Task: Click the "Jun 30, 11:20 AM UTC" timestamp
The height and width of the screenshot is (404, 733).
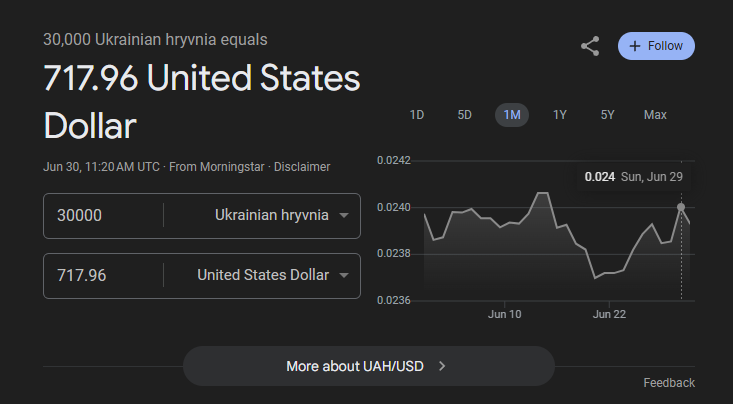Action: click(101, 167)
